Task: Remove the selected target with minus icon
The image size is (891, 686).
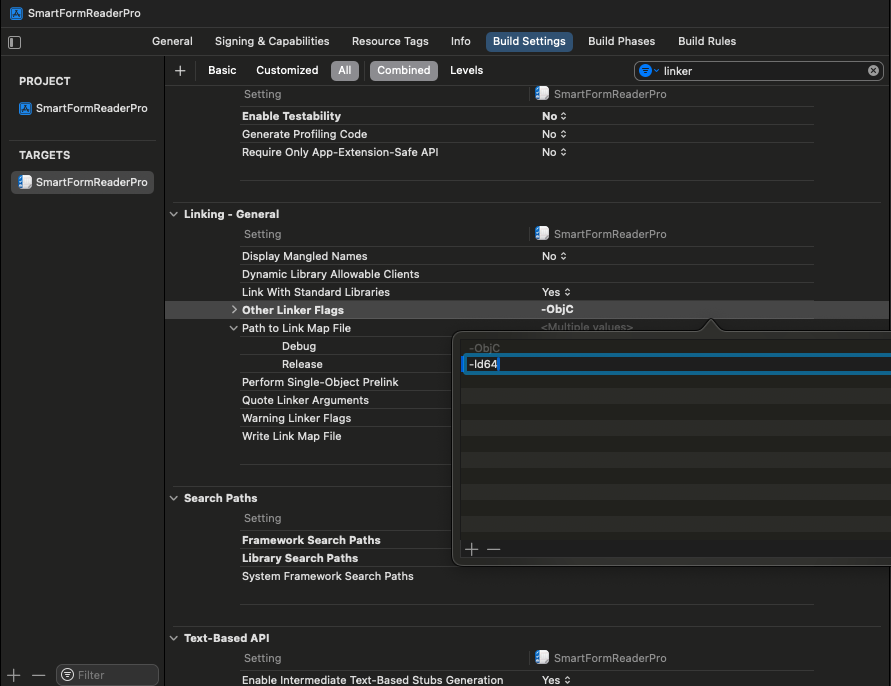Action: click(39, 675)
